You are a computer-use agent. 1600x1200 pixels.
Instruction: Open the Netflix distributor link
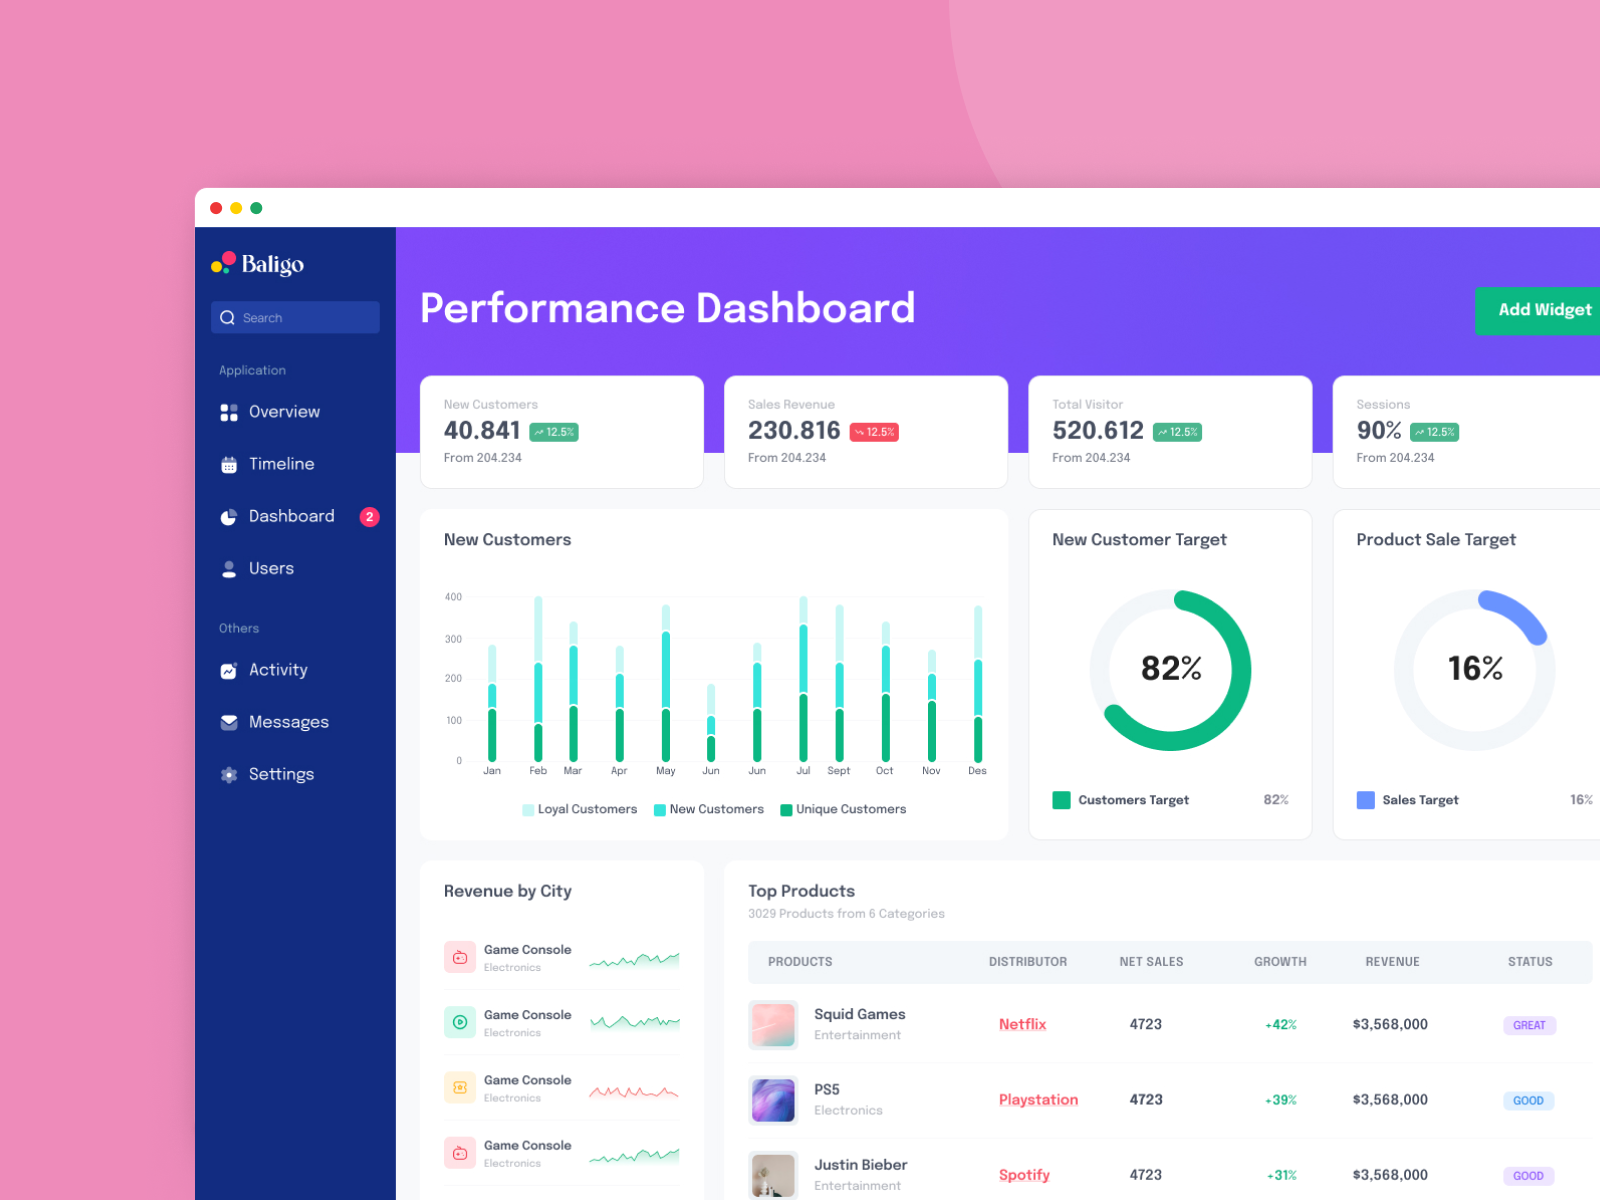(1022, 1024)
